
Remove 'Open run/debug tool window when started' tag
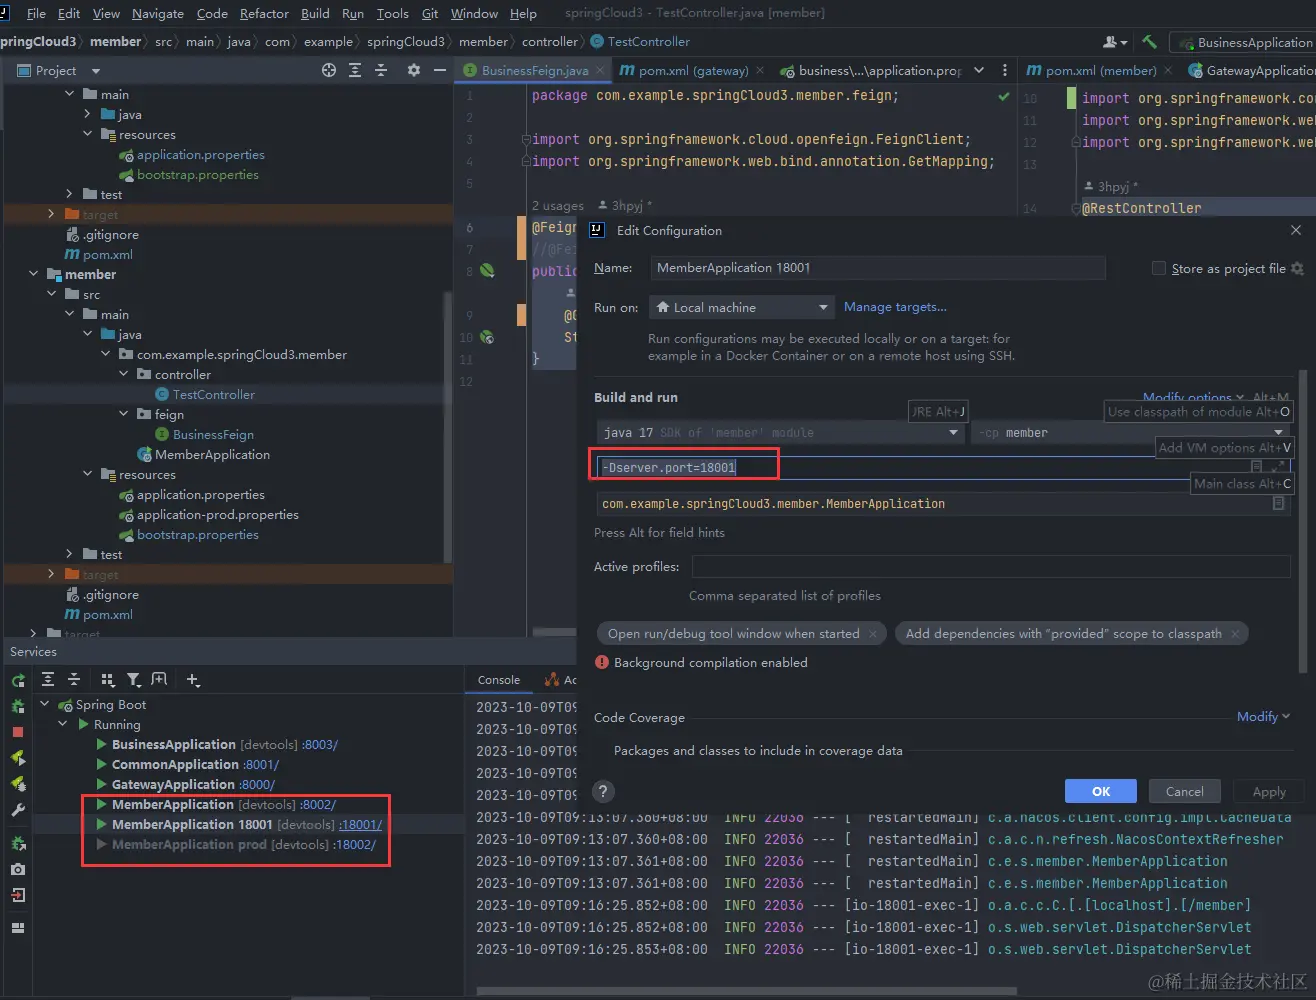tap(873, 634)
